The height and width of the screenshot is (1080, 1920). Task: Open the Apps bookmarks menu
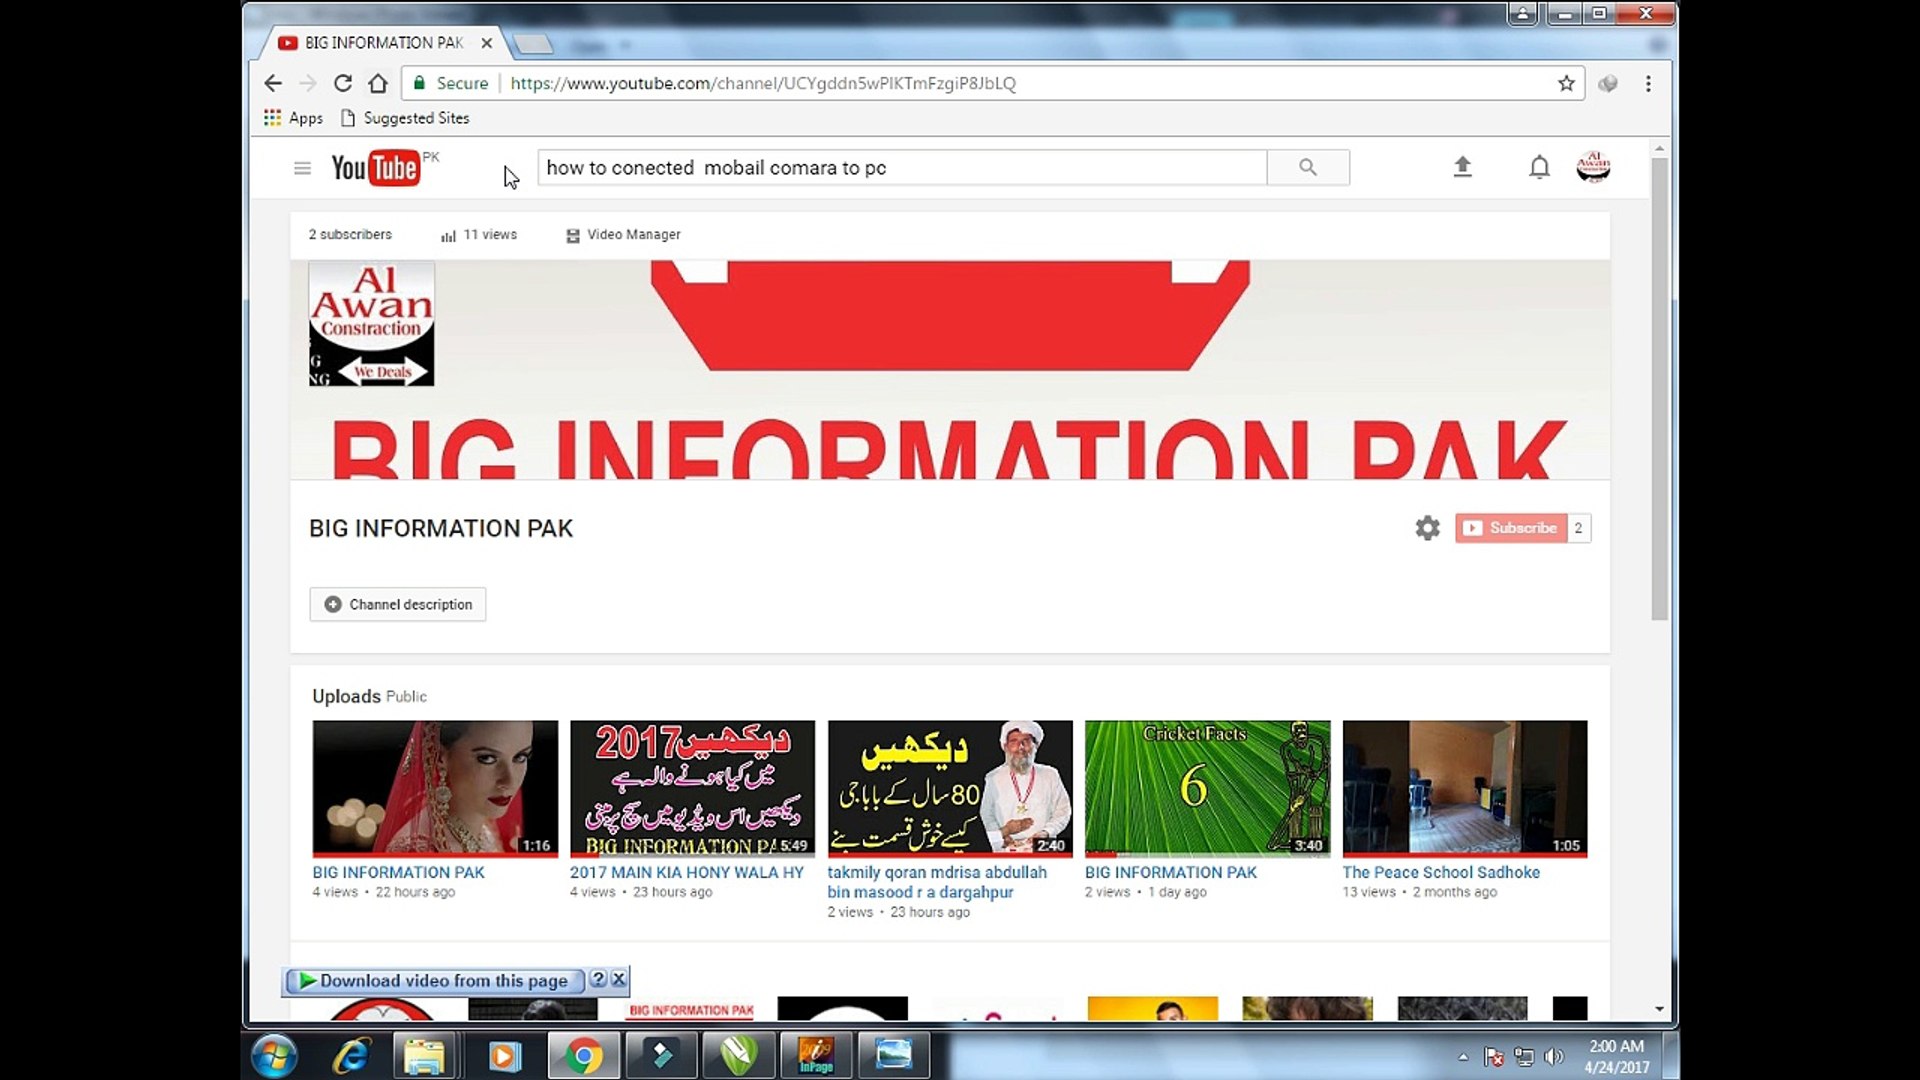point(293,117)
